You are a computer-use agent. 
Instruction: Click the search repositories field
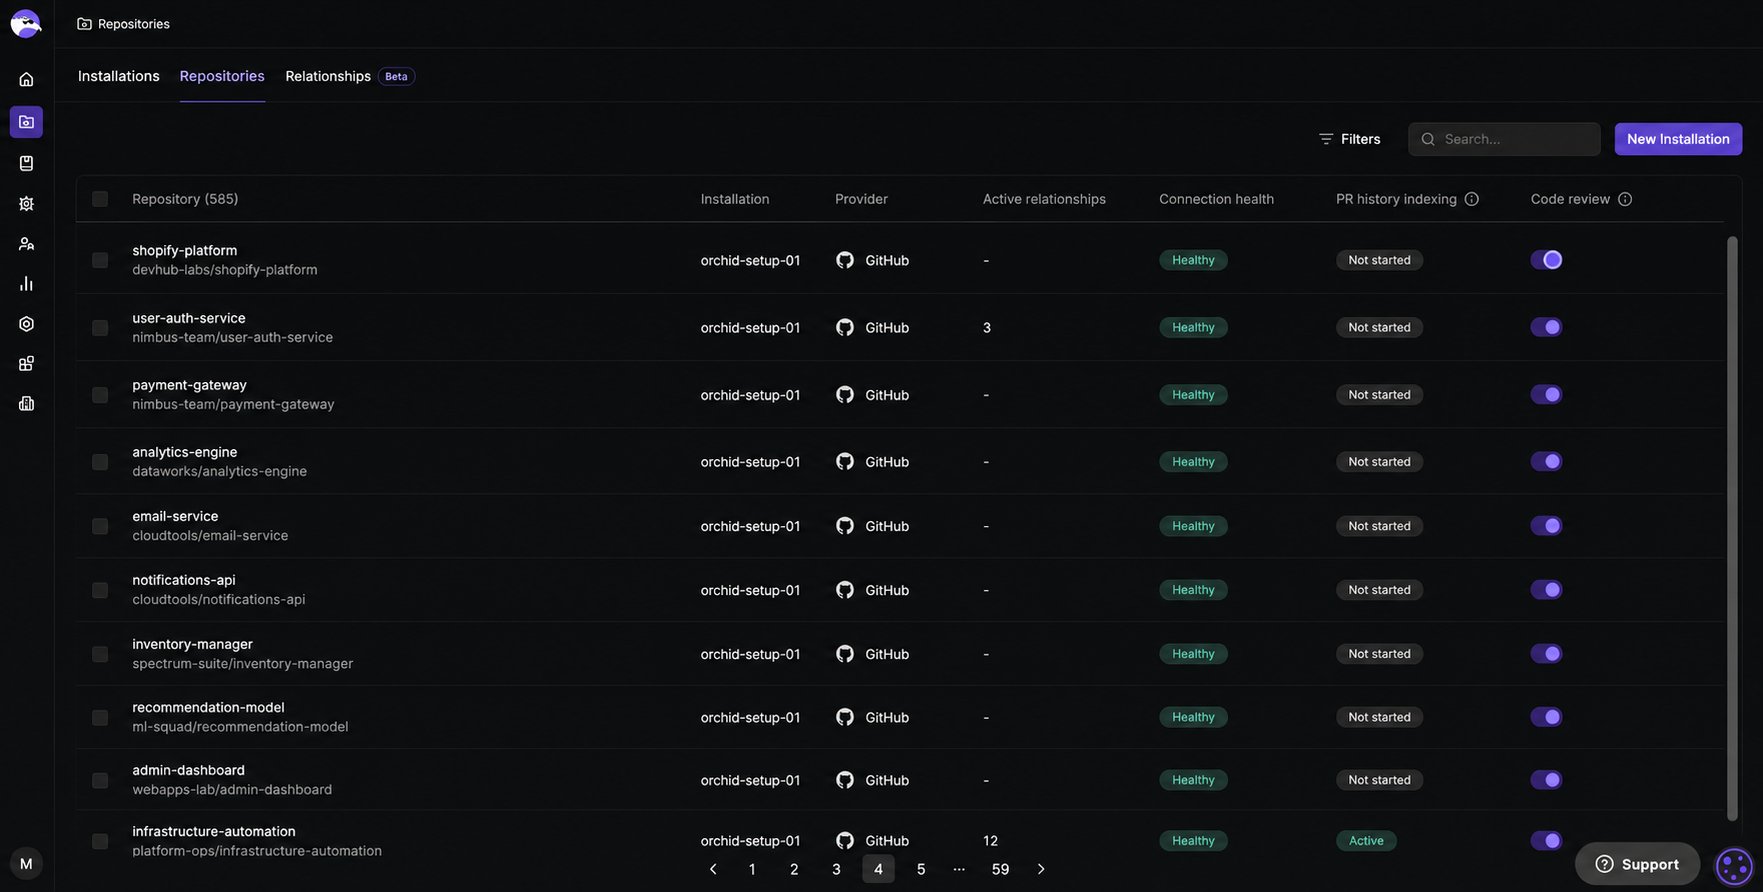point(1504,139)
